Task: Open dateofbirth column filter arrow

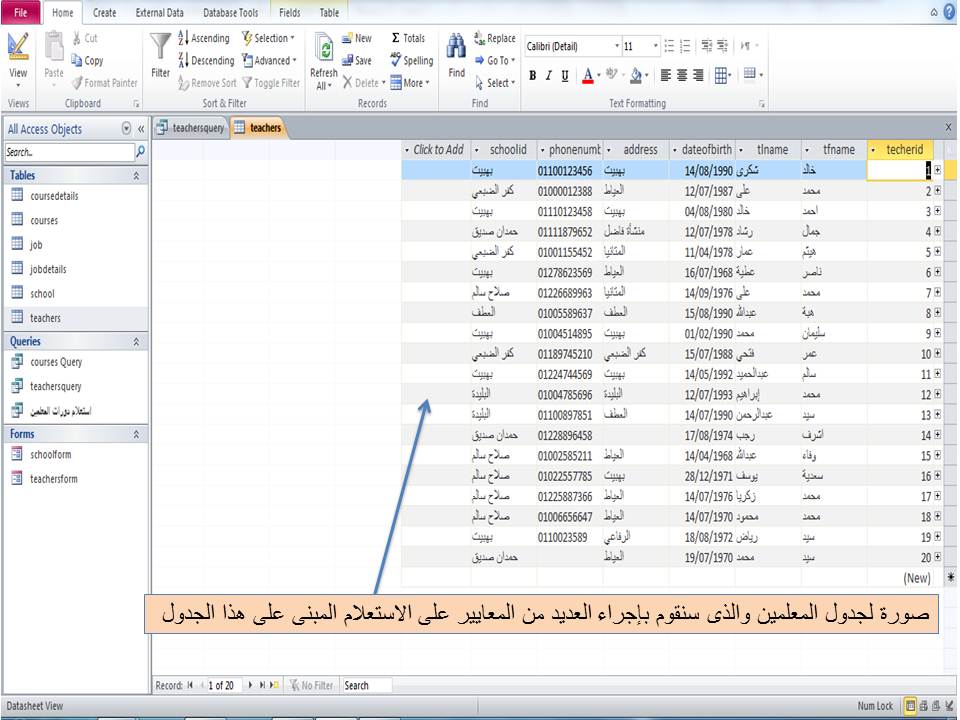Action: 675,150
